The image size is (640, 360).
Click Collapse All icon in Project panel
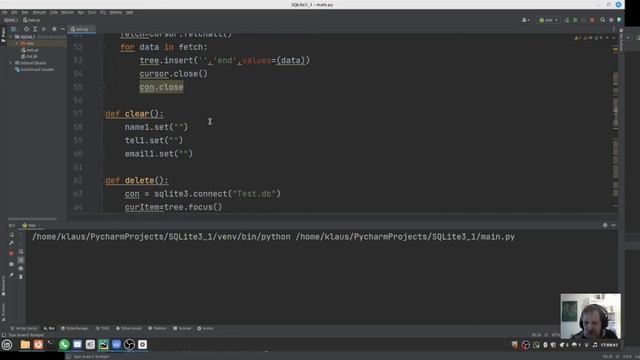(x=44, y=29)
